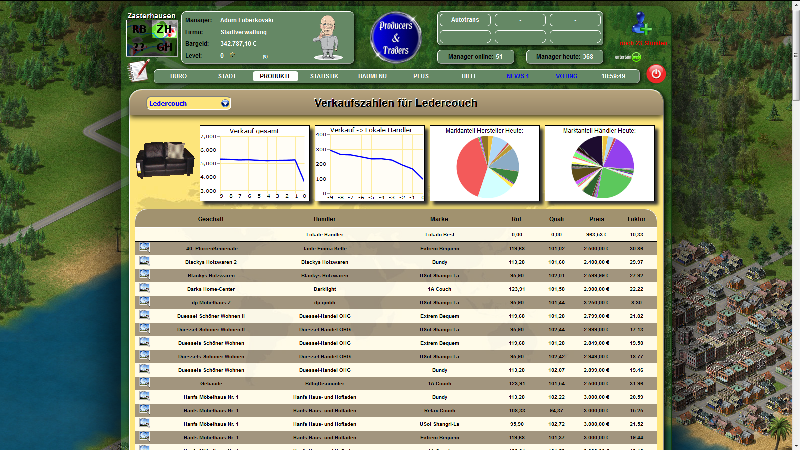Image resolution: width=800 pixels, height=450 pixels.
Task: Open the Marktanteil Hersteller Heute pie chart
Action: point(485,163)
